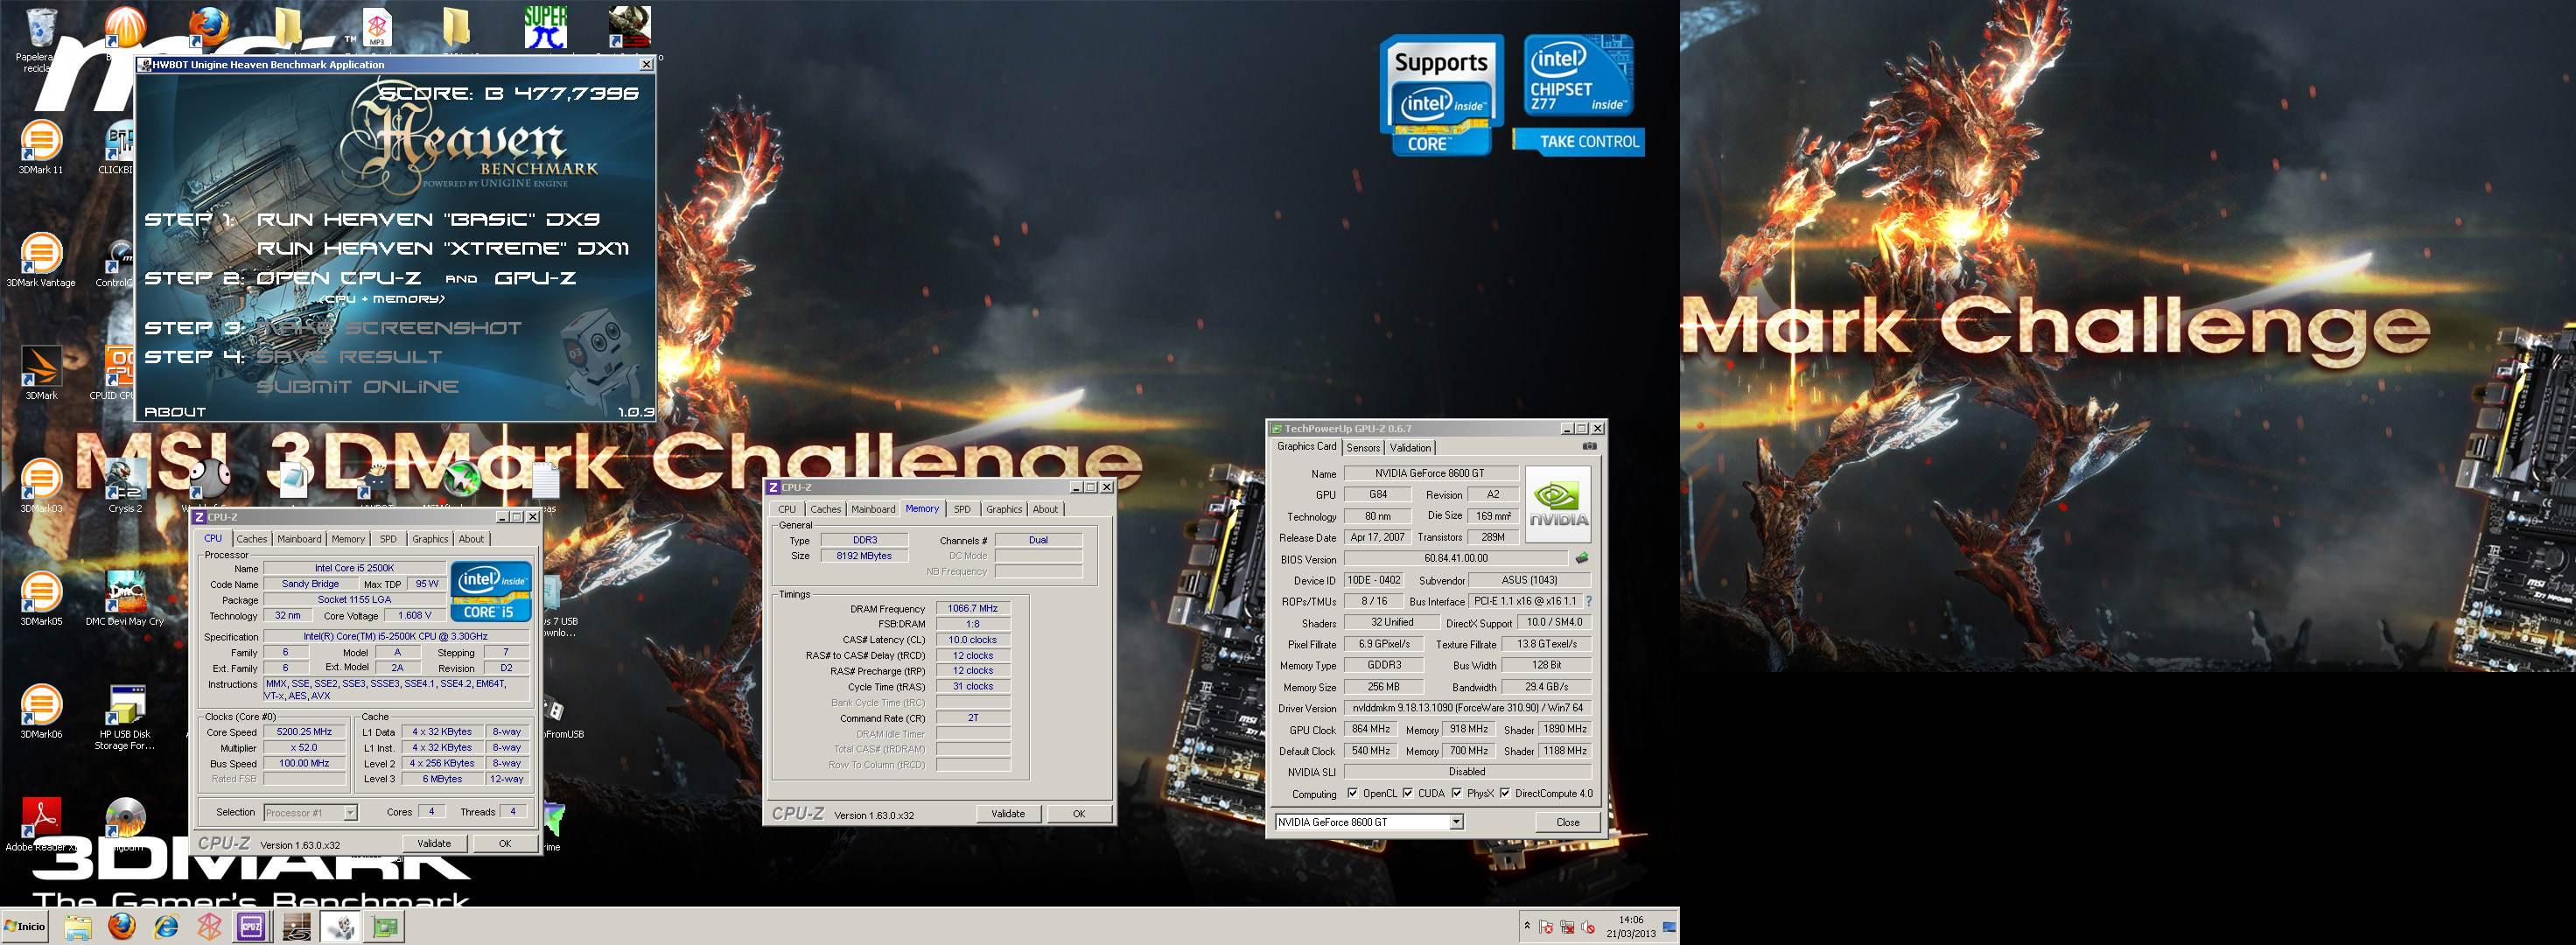2576x945 pixels.
Task: Open the 3DMark desktop shortcut
Action: 41,372
